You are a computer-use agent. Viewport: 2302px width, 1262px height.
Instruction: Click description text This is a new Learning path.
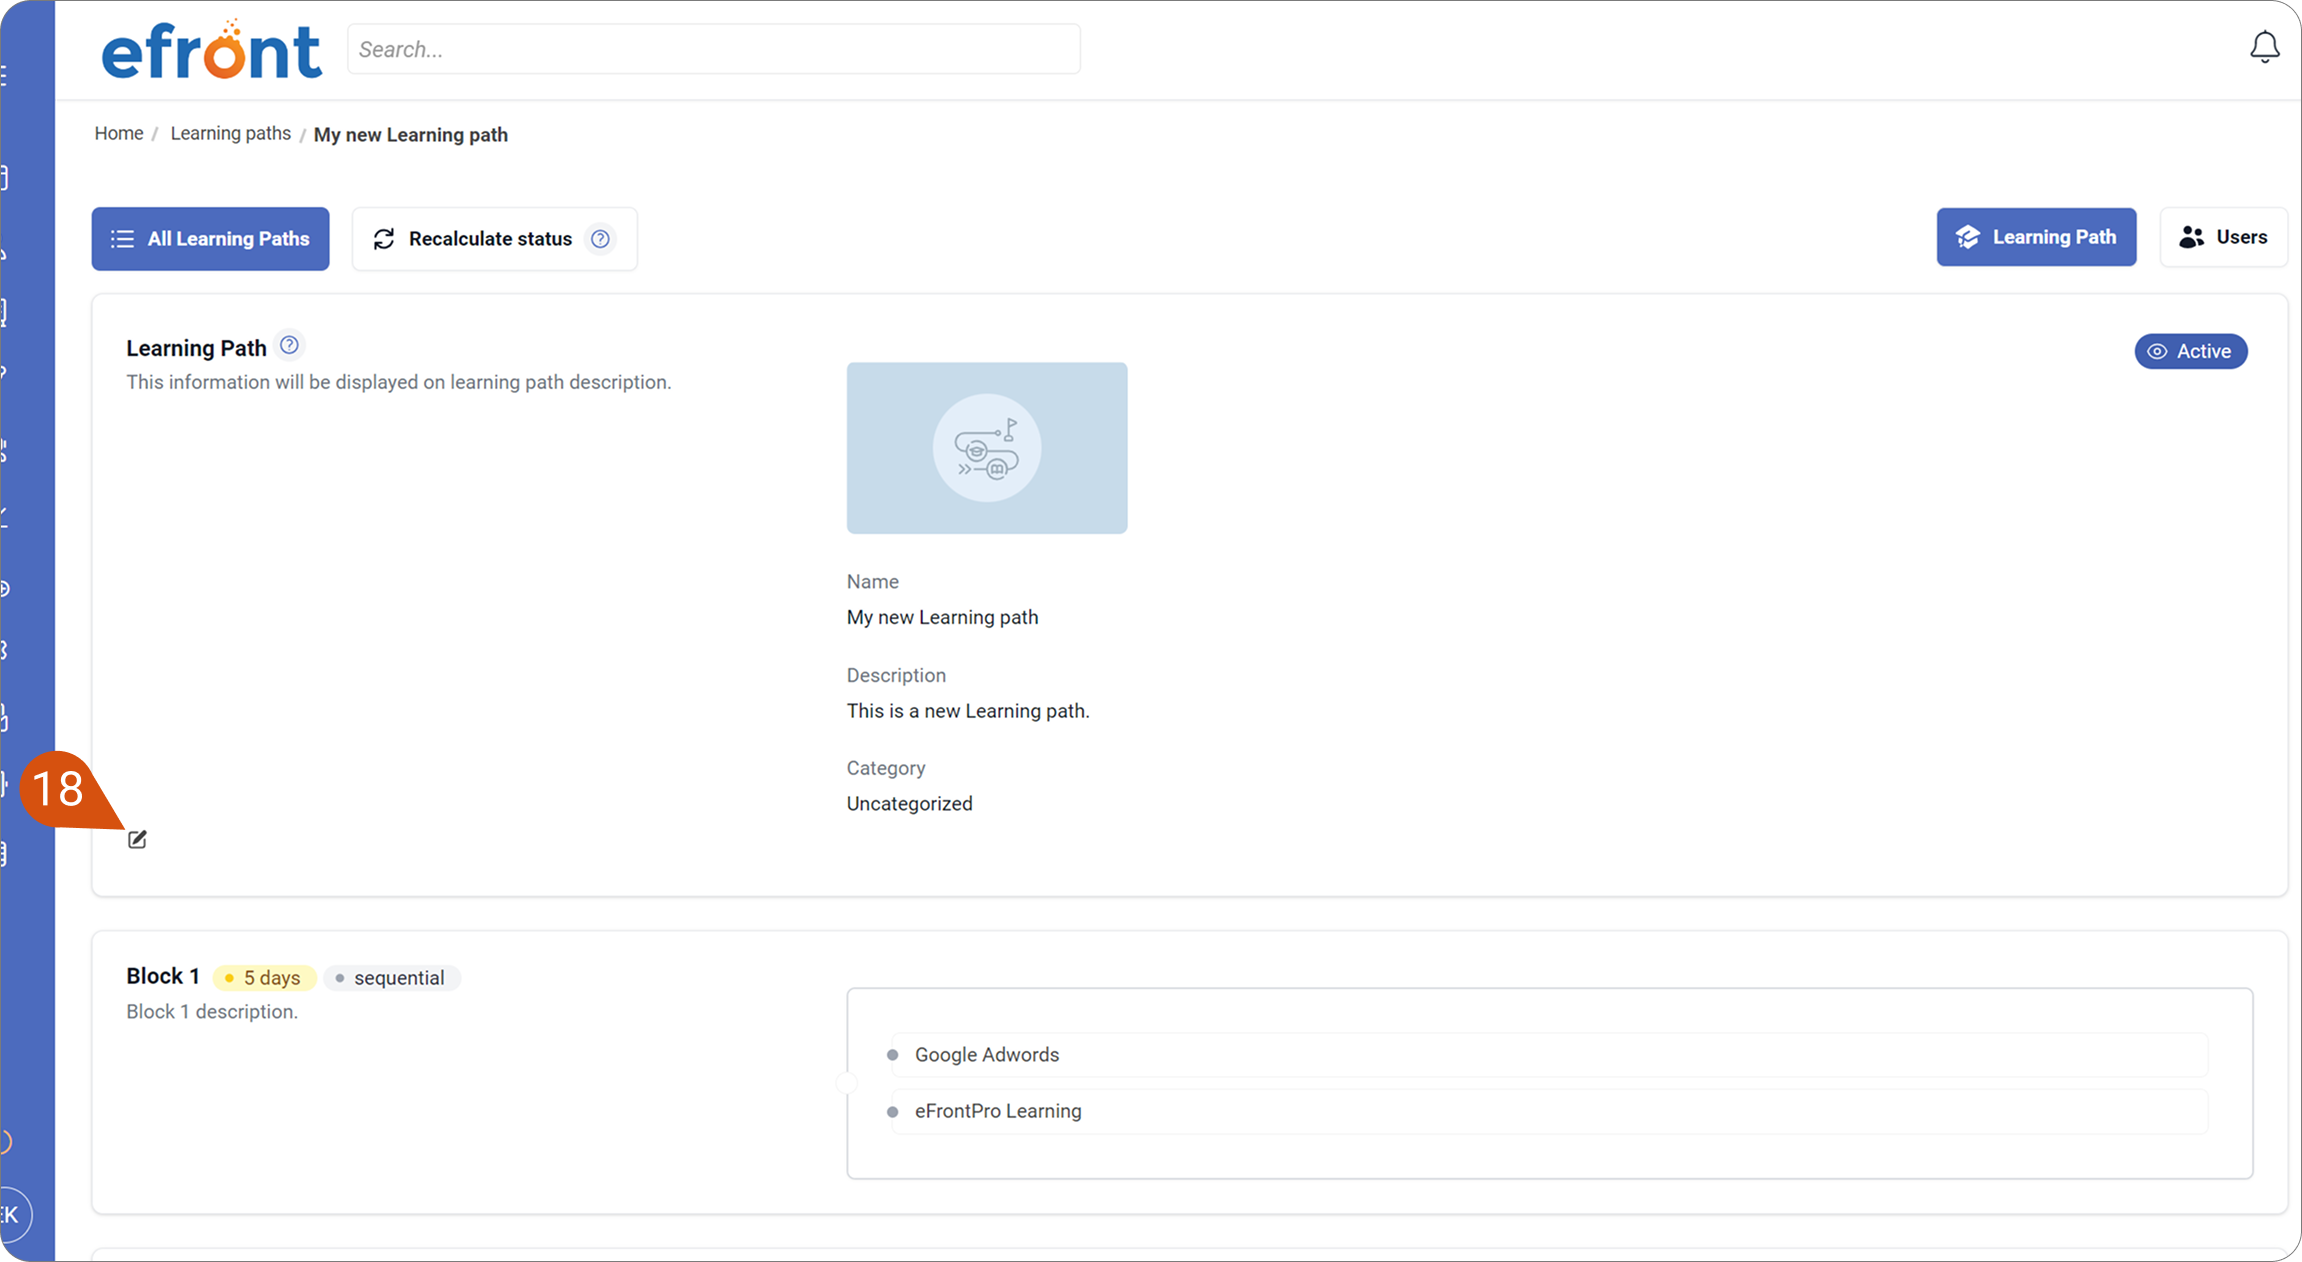pyautogui.click(x=968, y=711)
